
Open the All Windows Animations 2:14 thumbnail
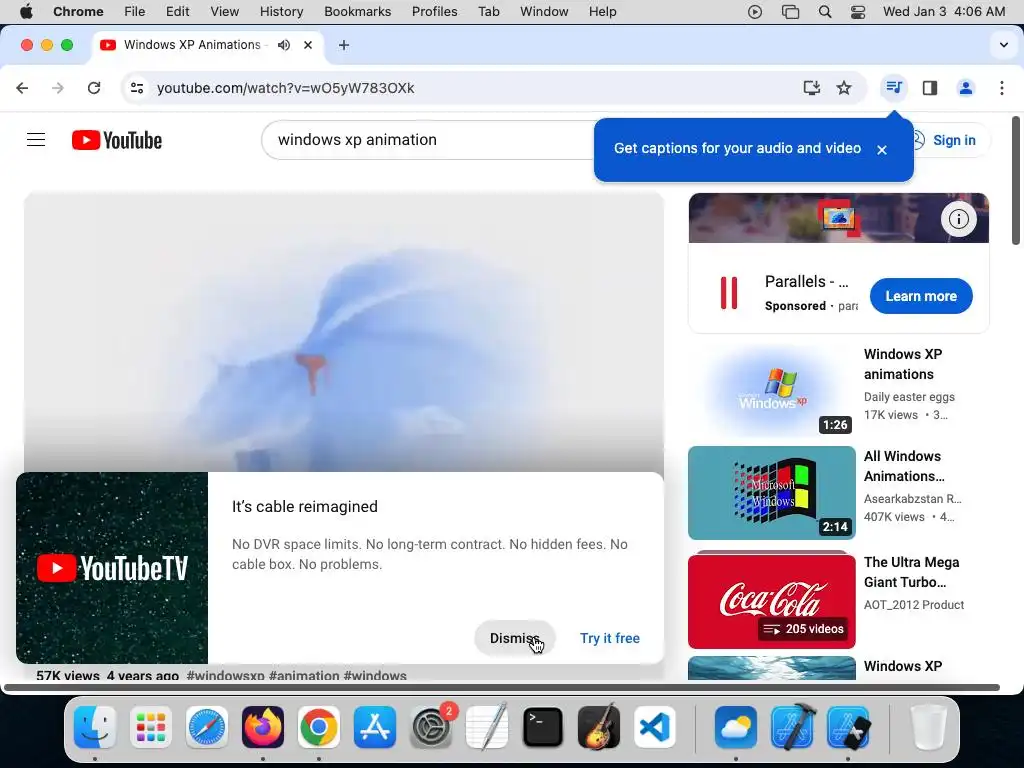coord(772,493)
